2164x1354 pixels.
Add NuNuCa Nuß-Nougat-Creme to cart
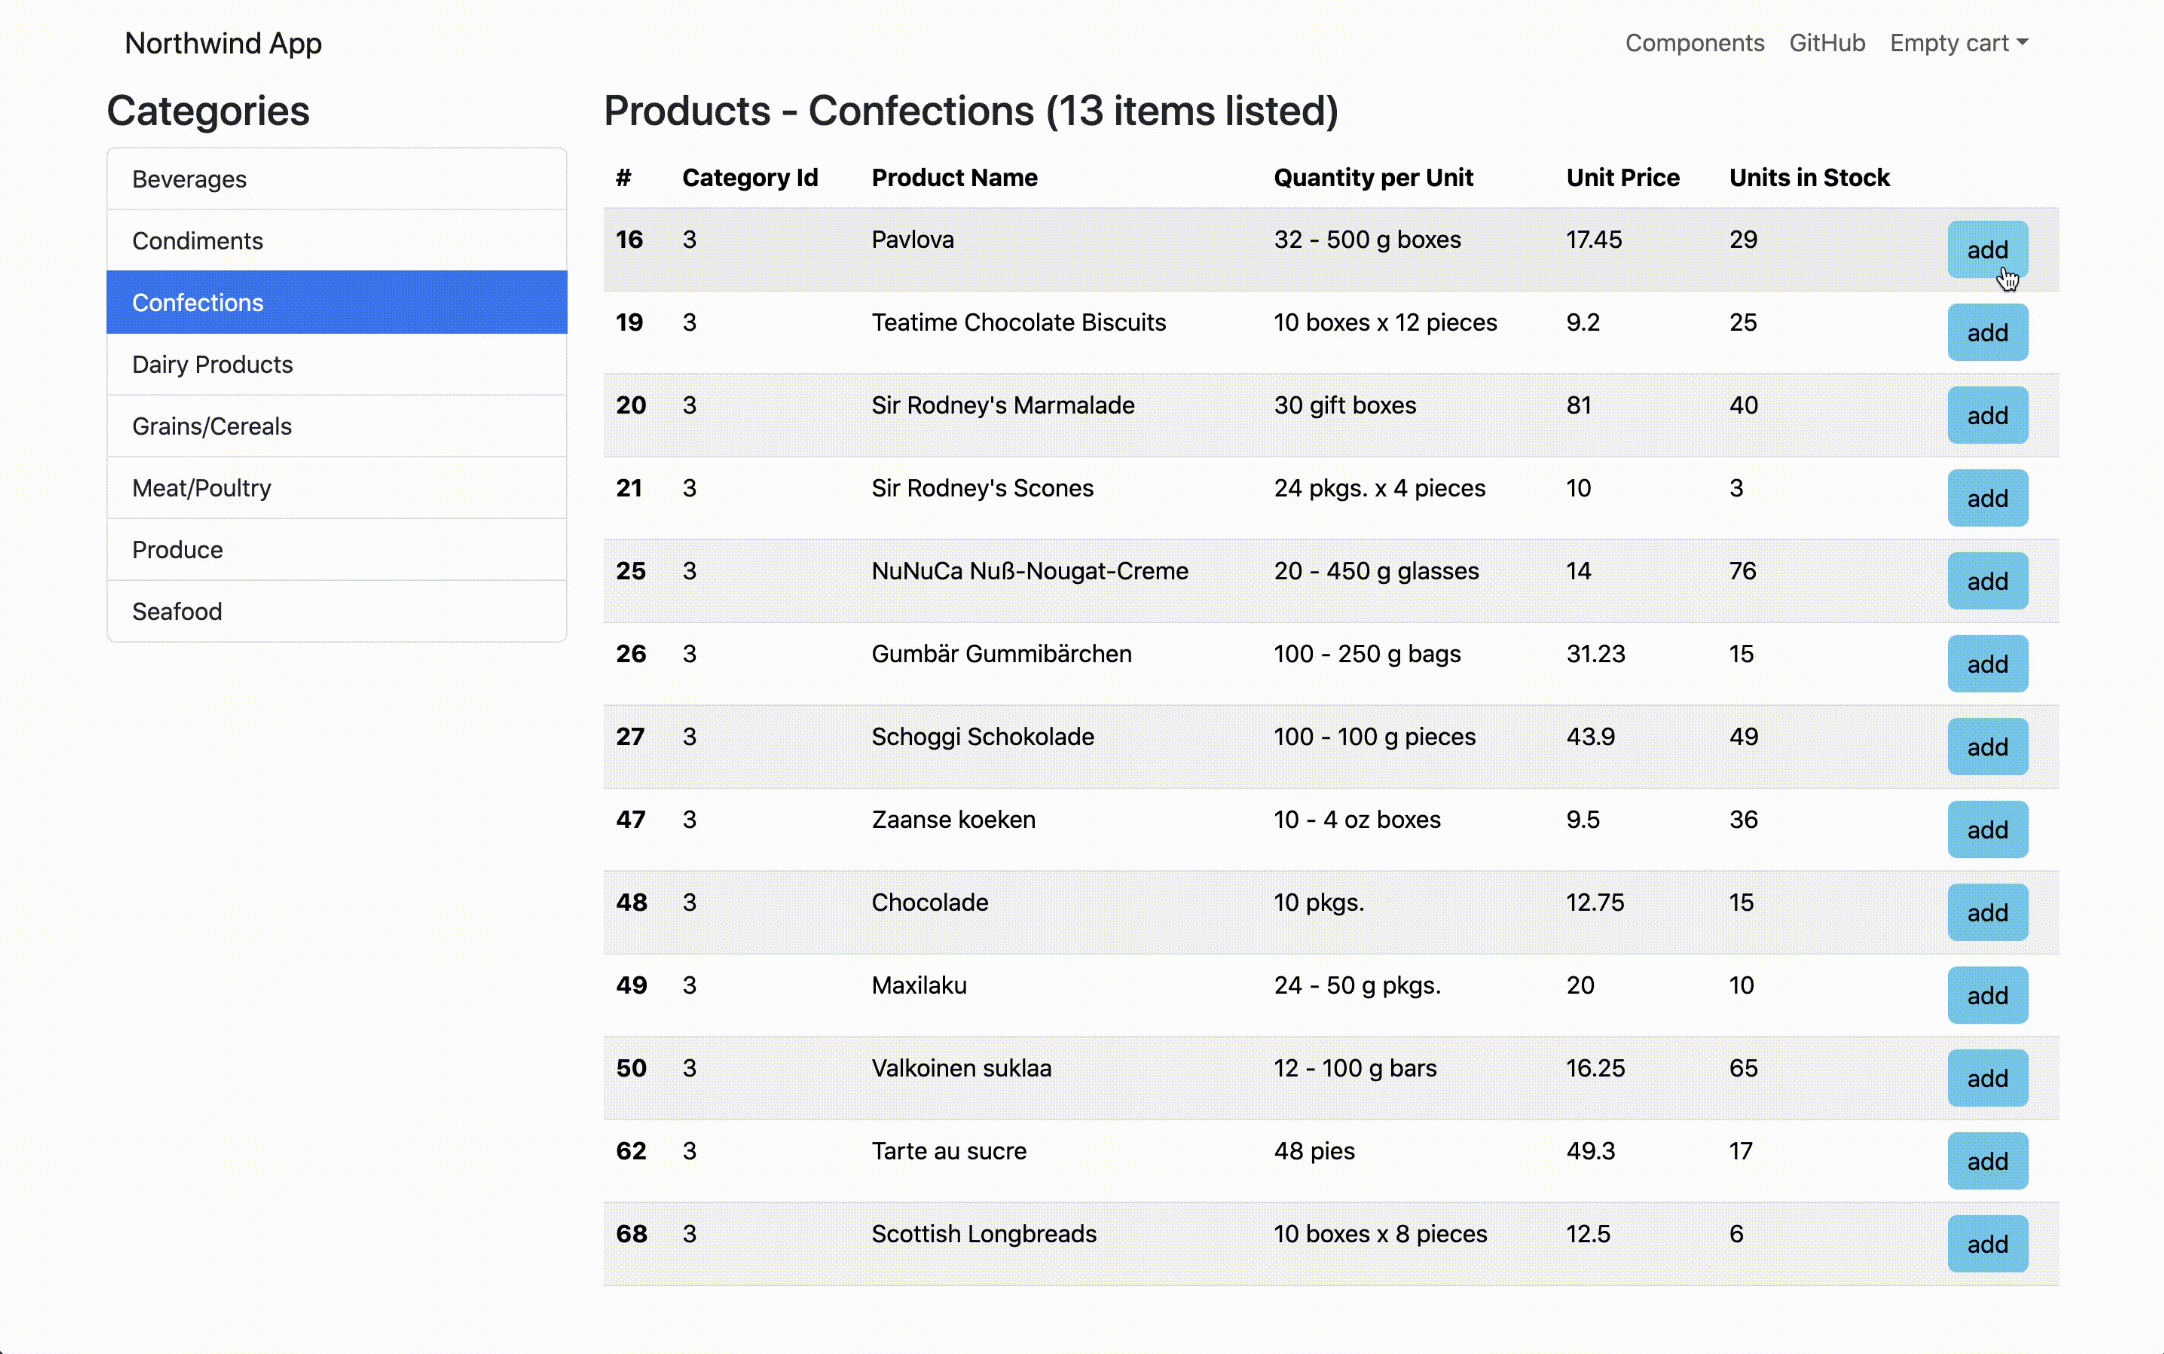click(x=1986, y=581)
